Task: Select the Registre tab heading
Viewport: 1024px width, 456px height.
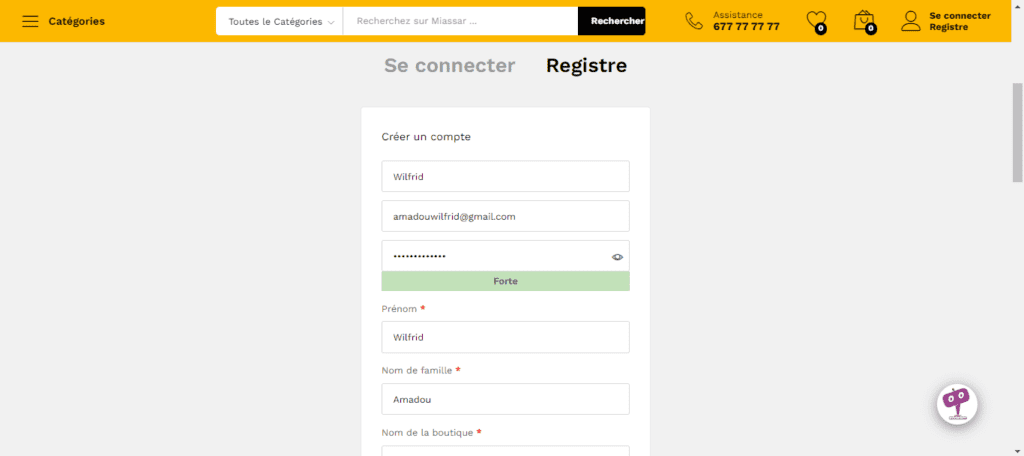Action: [586, 66]
